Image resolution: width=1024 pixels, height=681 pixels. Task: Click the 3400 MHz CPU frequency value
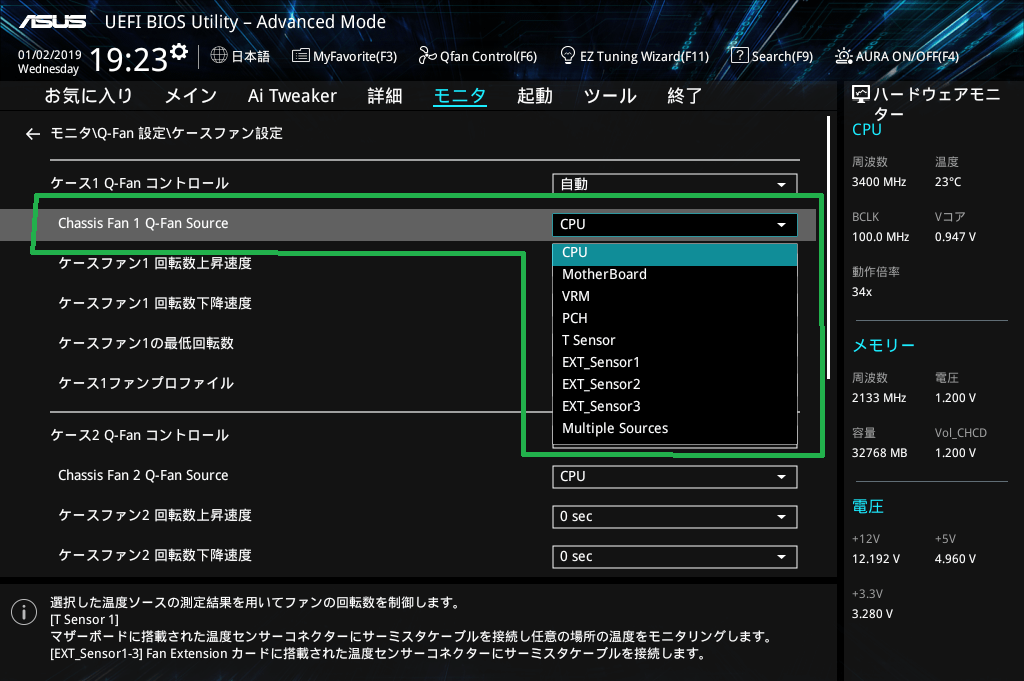(x=879, y=182)
